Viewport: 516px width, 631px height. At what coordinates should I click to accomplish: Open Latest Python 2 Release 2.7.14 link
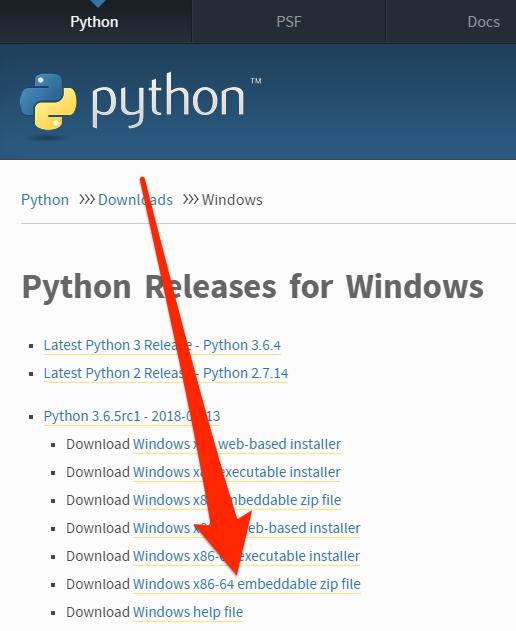click(166, 373)
